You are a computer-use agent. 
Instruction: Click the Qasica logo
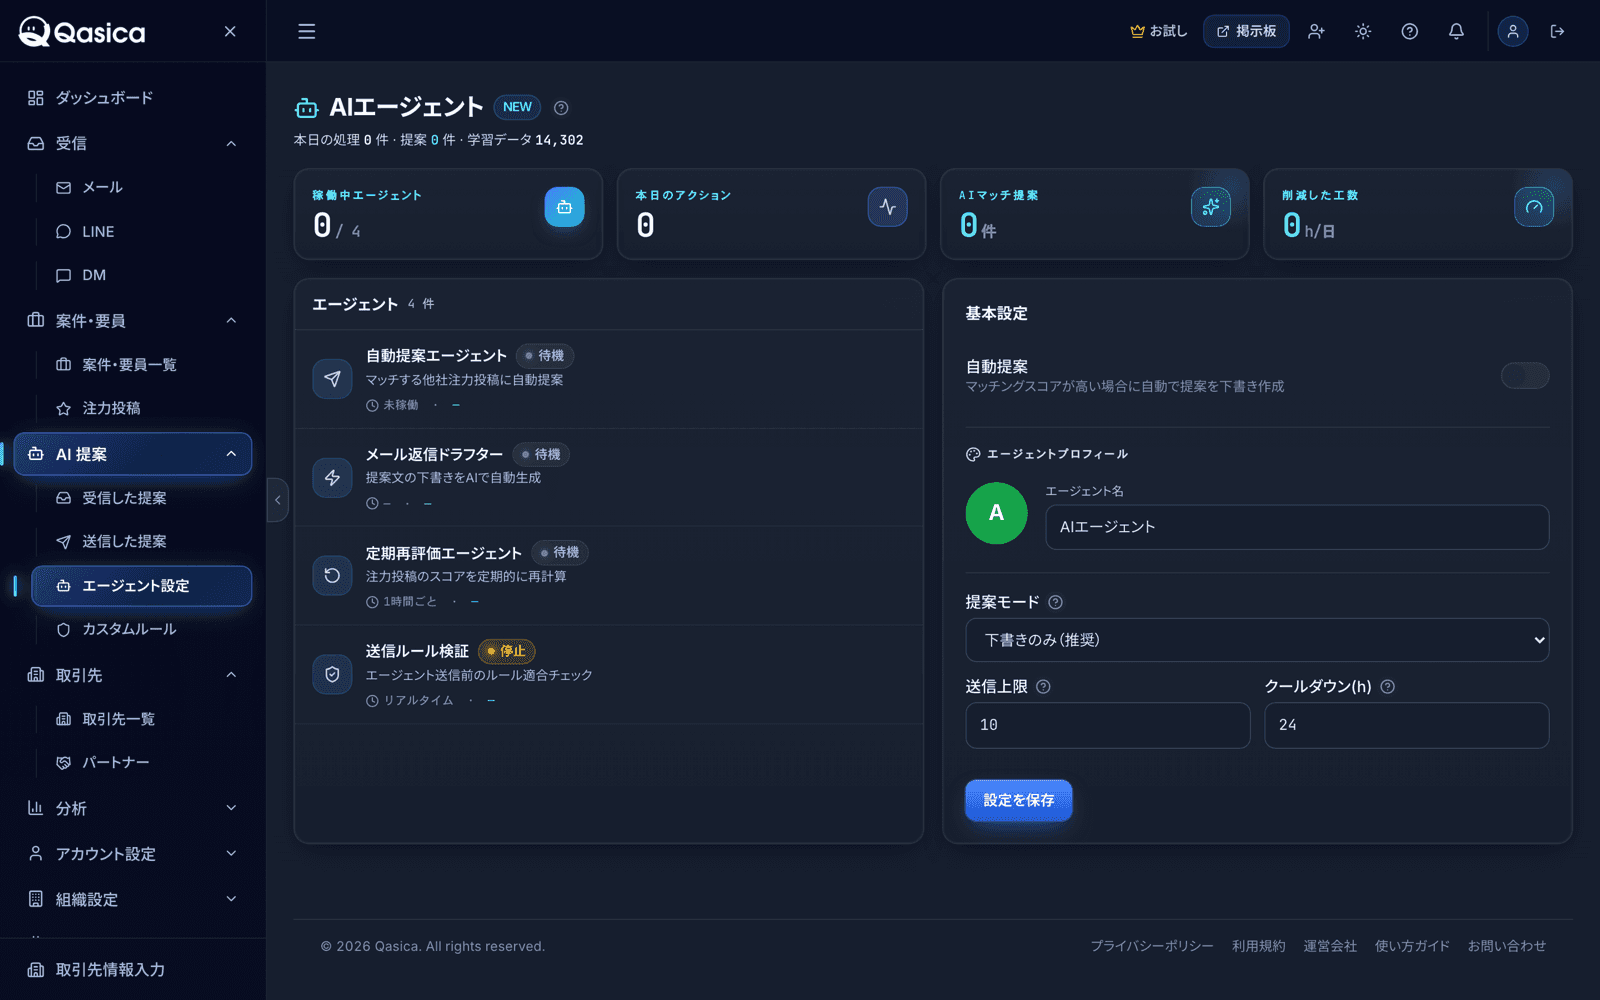point(82,32)
